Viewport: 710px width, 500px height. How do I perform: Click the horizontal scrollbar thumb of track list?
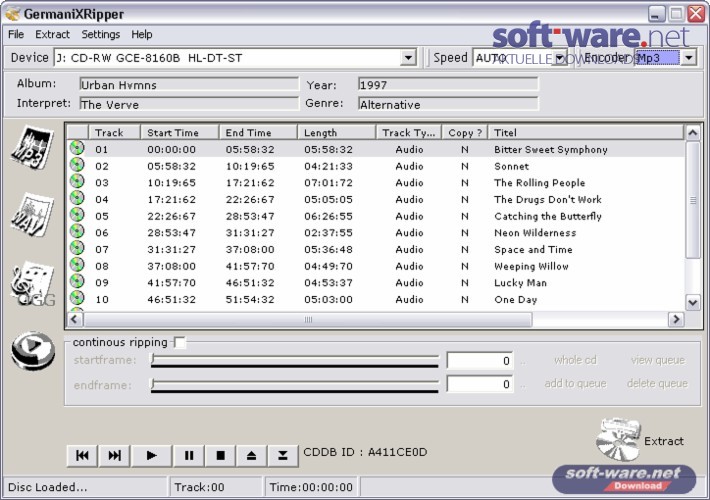(x=308, y=319)
